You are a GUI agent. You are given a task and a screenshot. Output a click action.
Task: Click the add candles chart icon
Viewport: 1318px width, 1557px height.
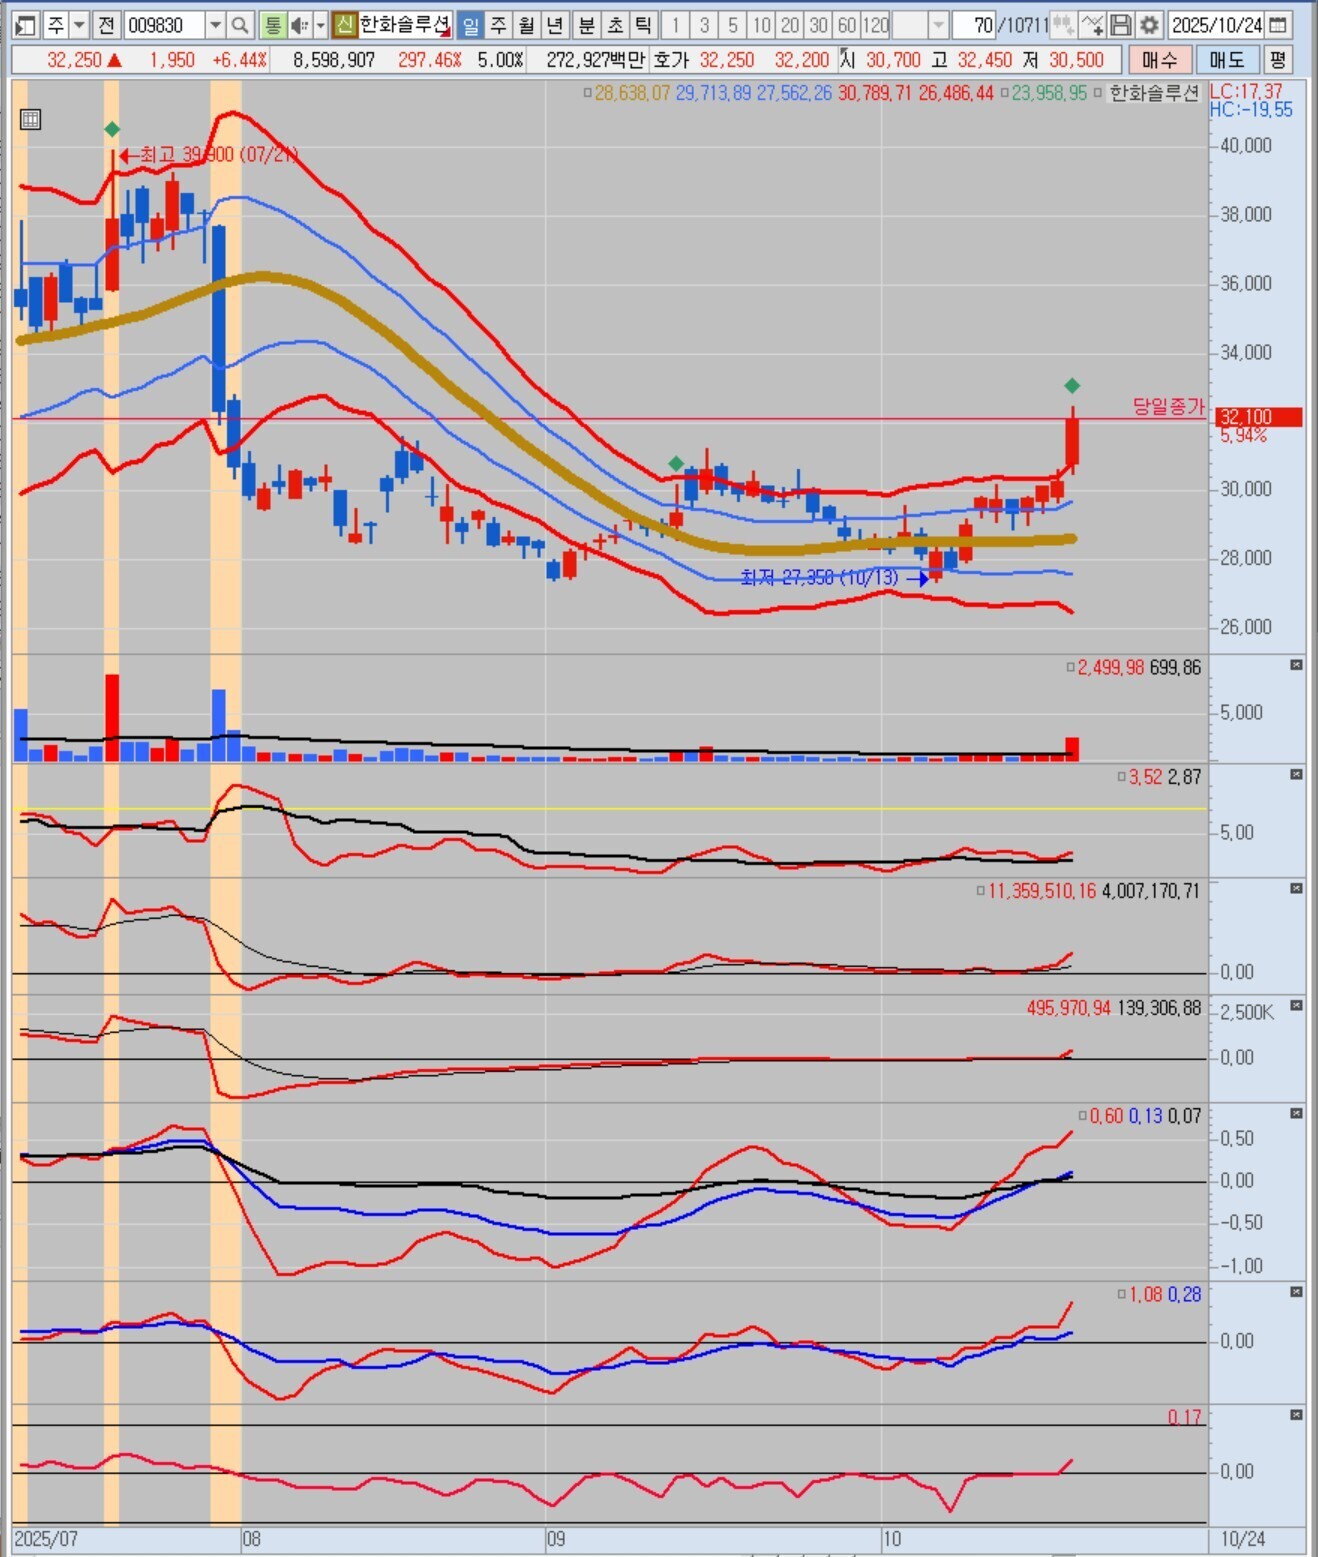(1064, 25)
